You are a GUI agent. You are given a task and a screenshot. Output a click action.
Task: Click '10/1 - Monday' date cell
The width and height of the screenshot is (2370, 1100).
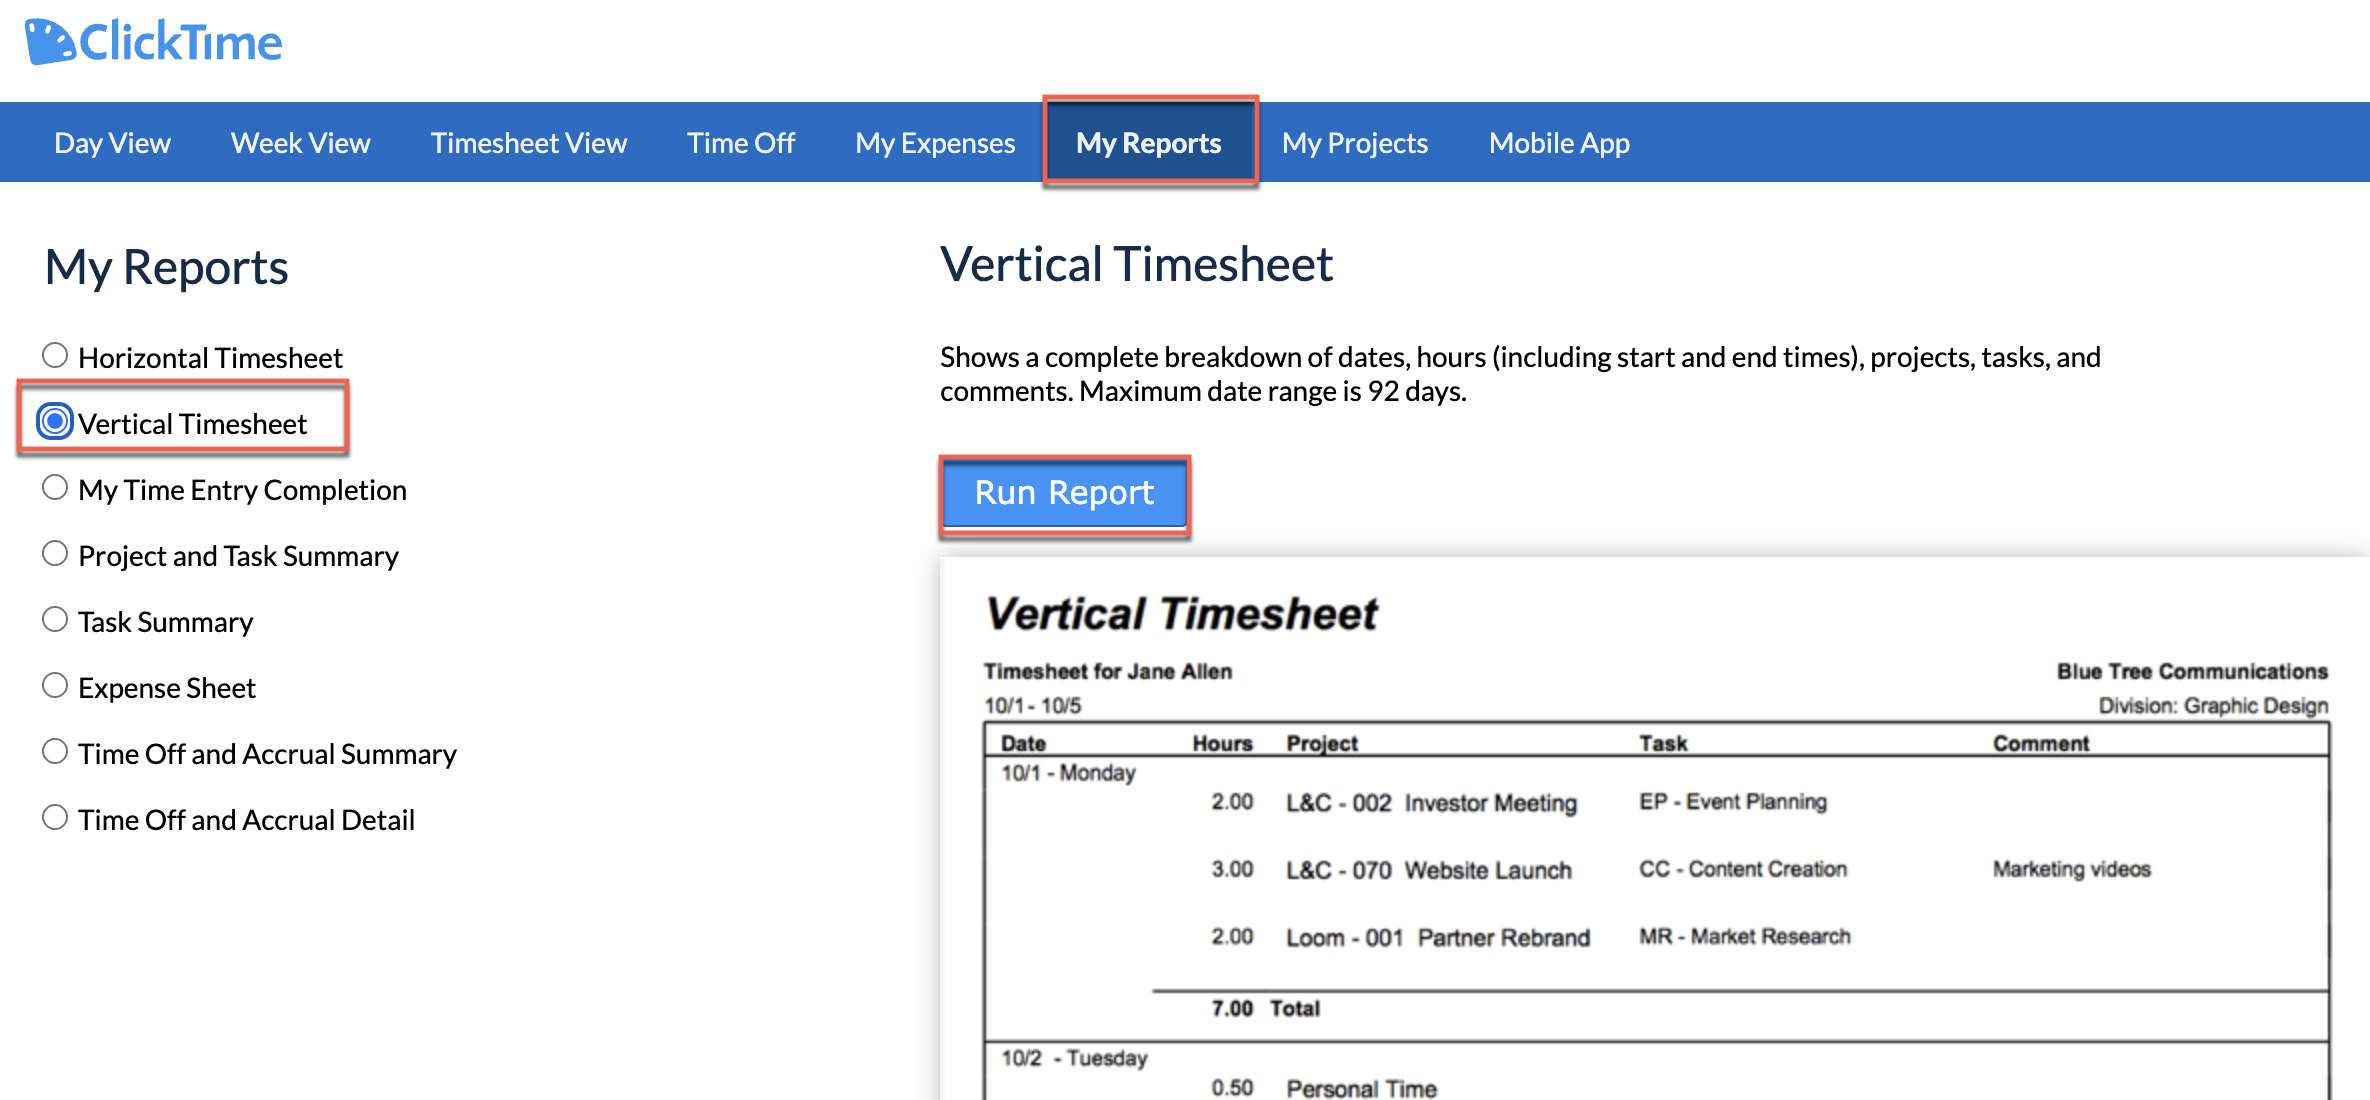point(1068,773)
